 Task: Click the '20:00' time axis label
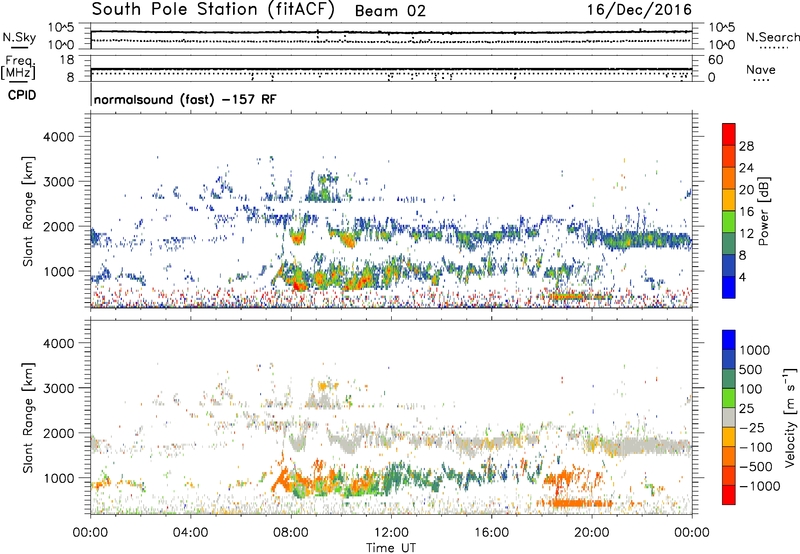(592, 533)
